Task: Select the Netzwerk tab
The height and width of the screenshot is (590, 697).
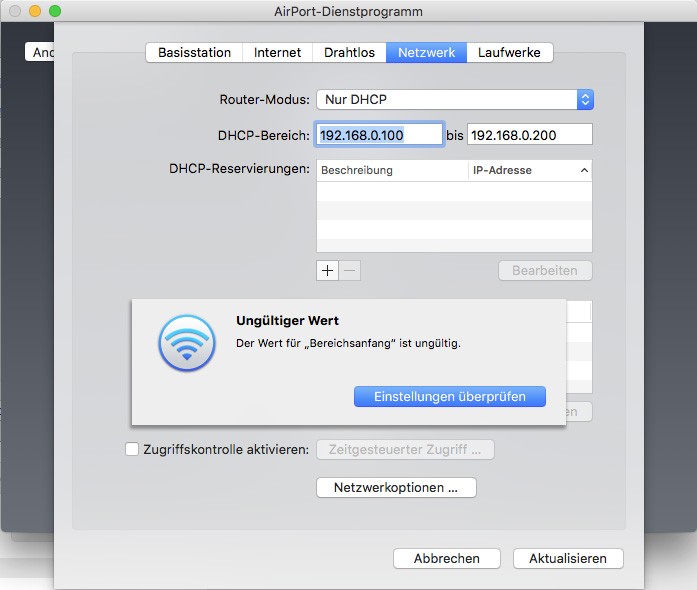Action: tap(426, 53)
